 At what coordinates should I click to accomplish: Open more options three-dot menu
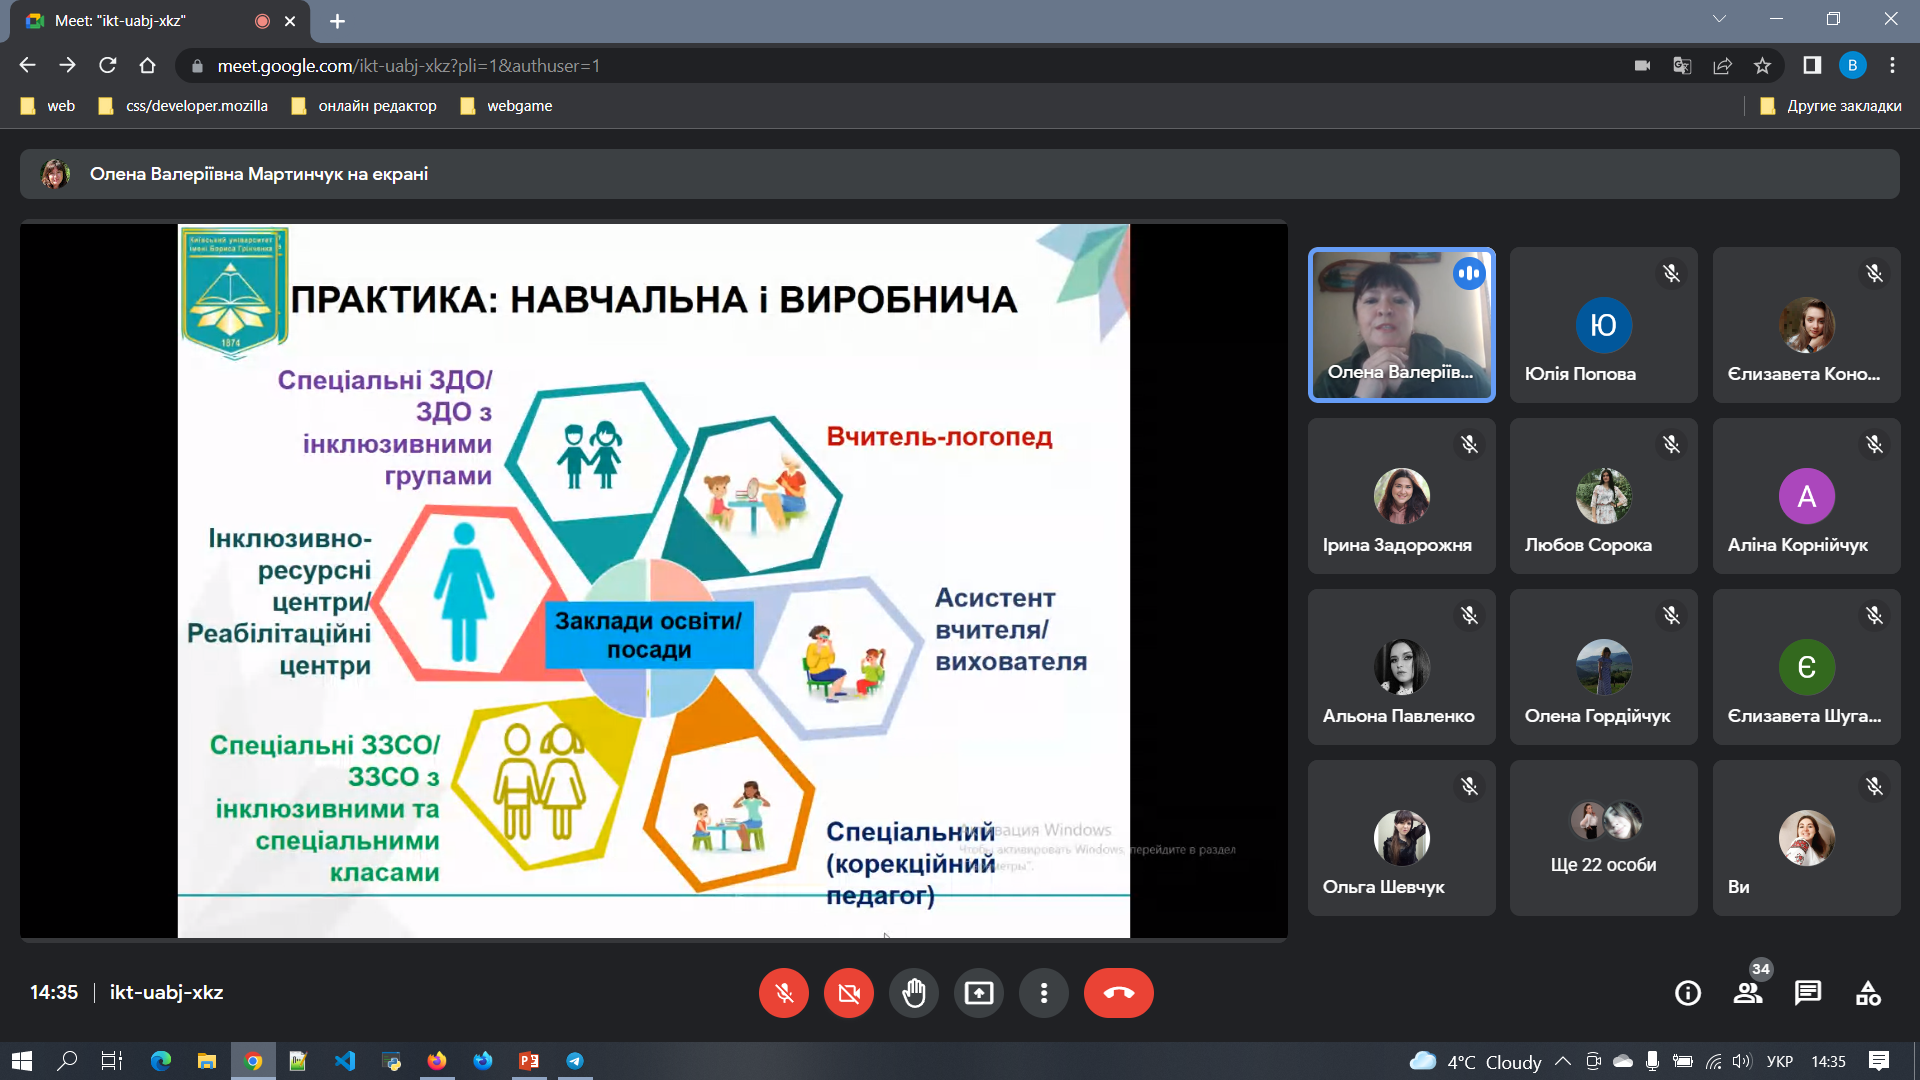click(1044, 993)
